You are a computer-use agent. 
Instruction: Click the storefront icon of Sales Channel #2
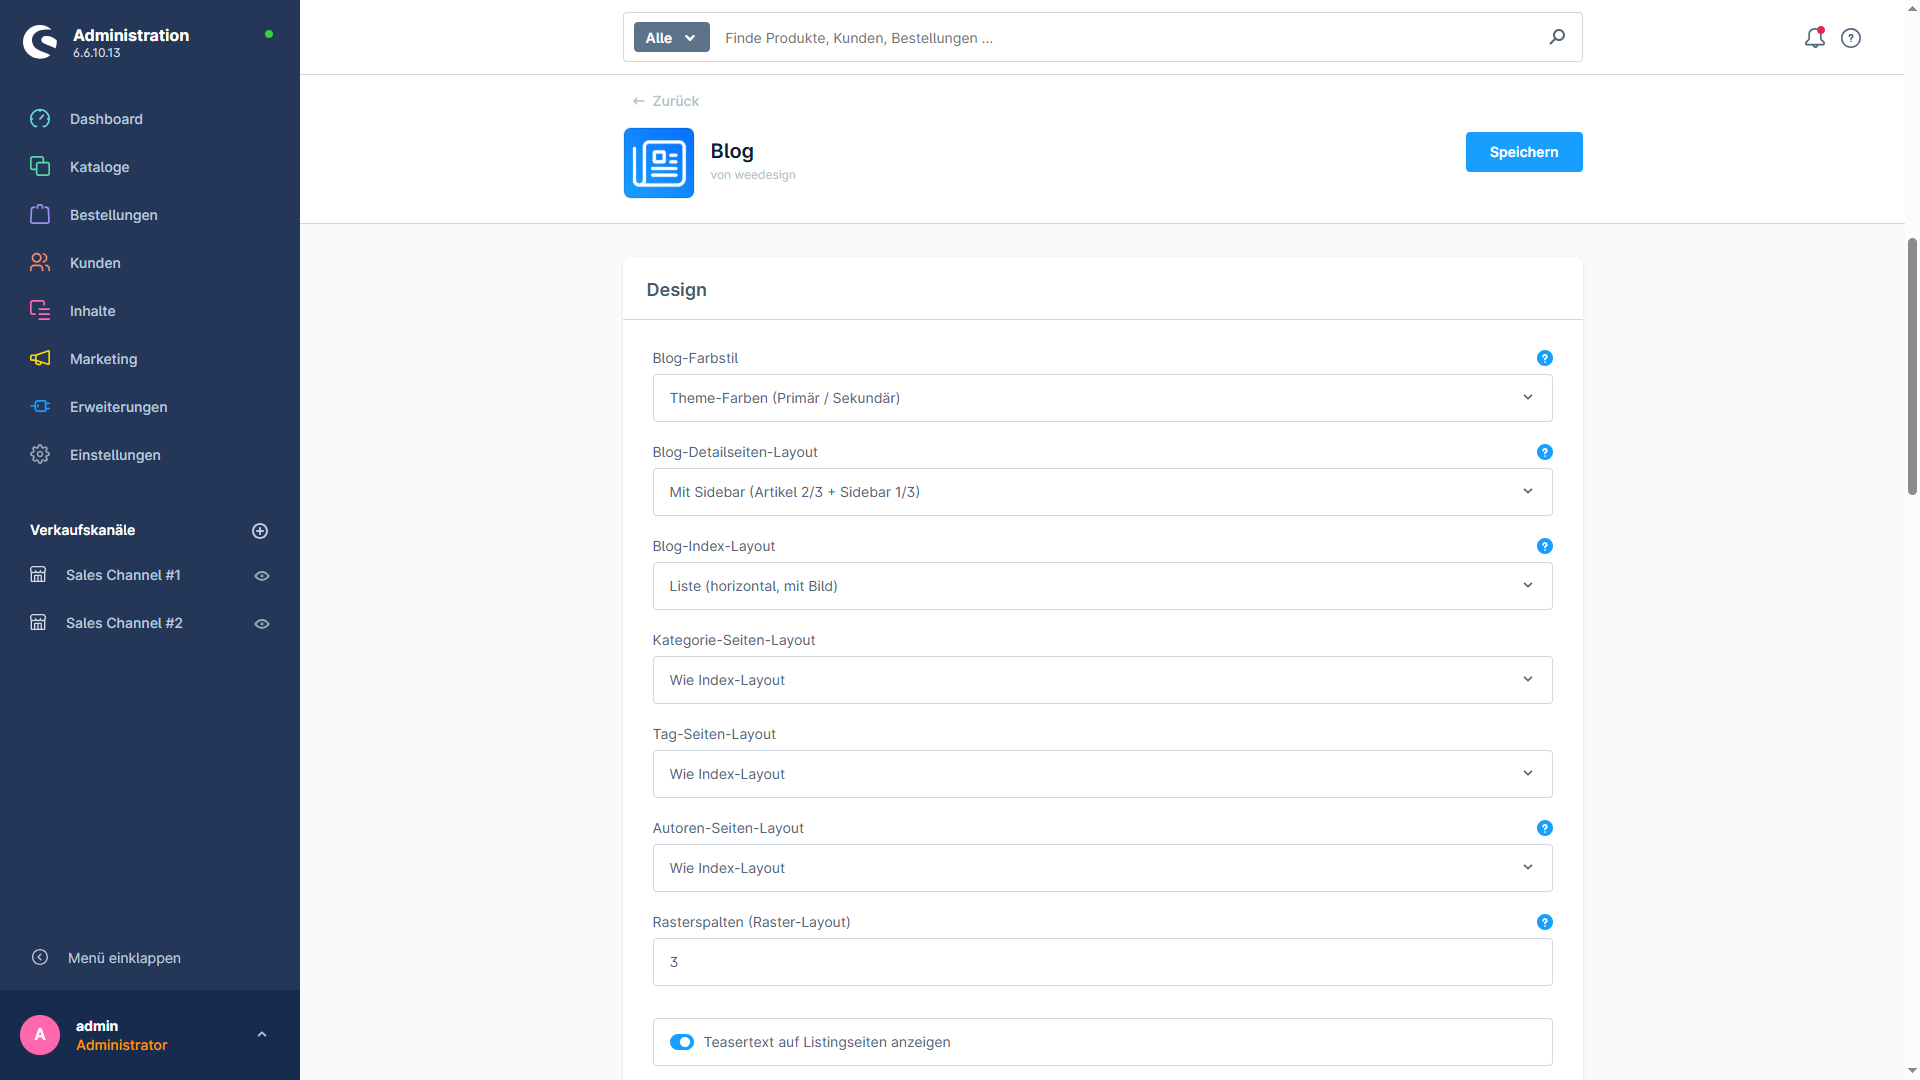[x=38, y=623]
